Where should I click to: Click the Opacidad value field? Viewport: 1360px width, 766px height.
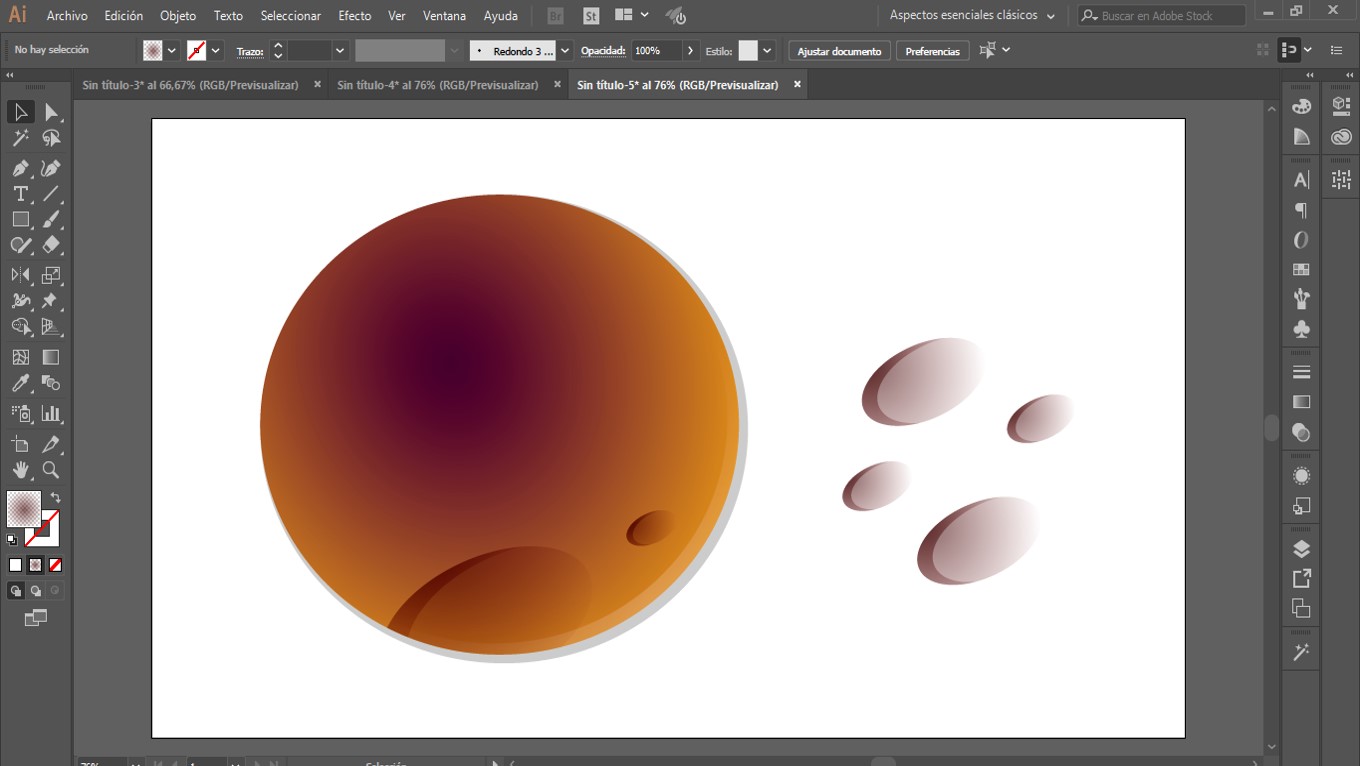tap(656, 51)
